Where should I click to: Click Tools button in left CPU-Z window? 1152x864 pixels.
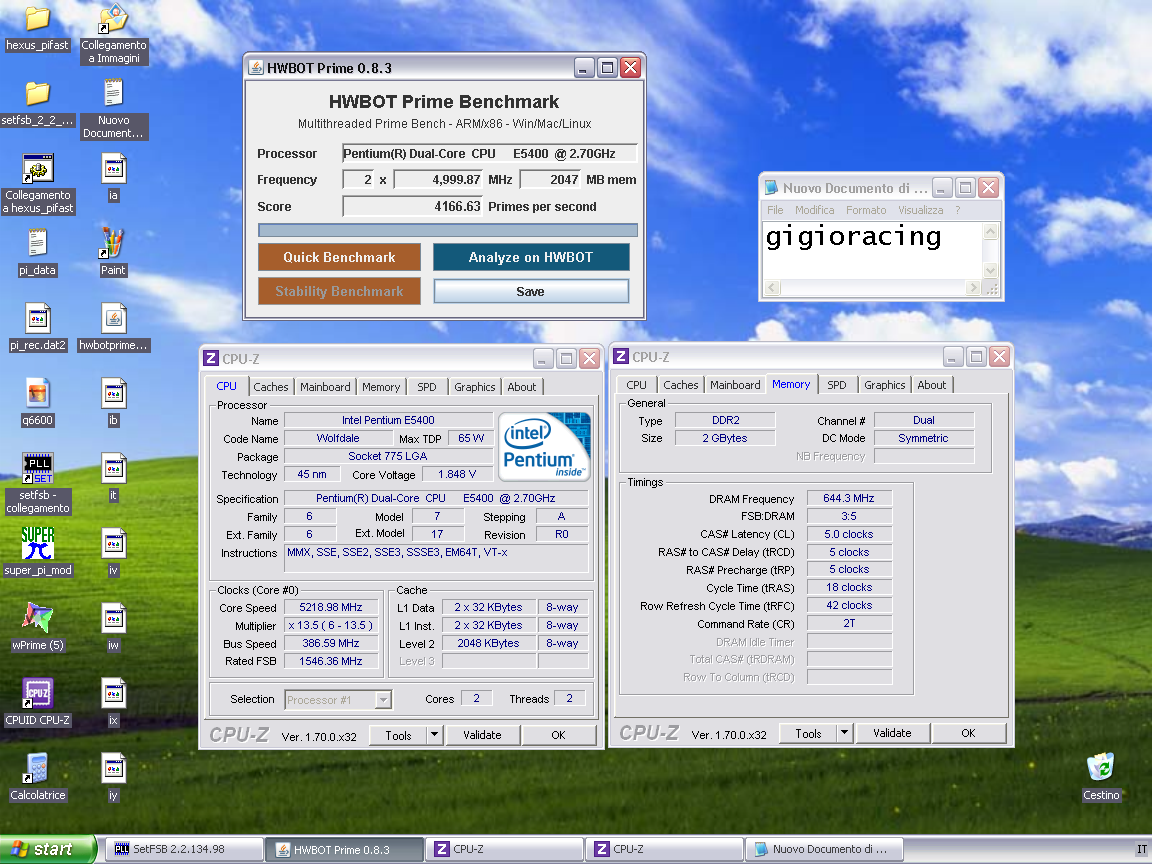pos(398,735)
